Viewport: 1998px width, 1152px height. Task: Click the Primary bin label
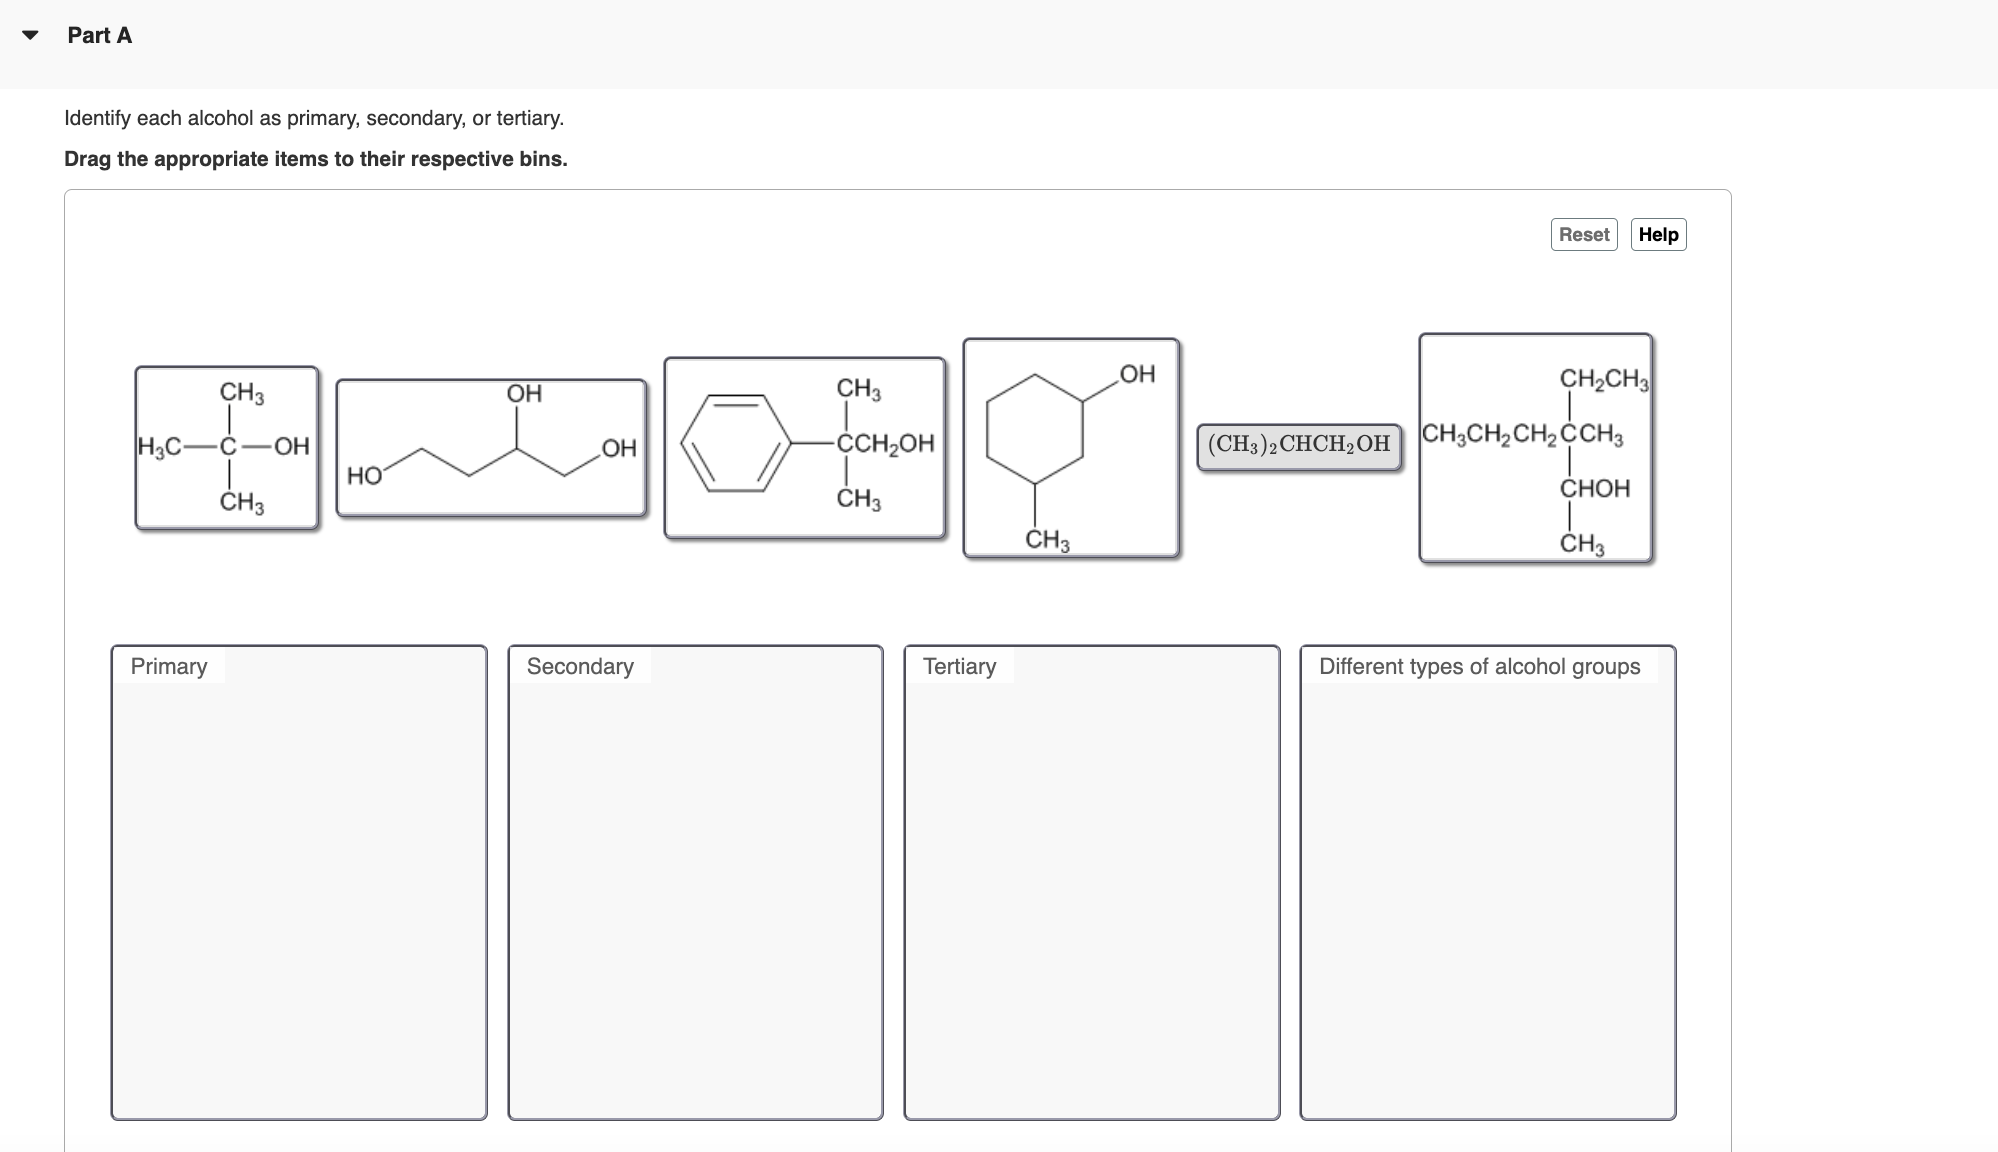click(168, 666)
